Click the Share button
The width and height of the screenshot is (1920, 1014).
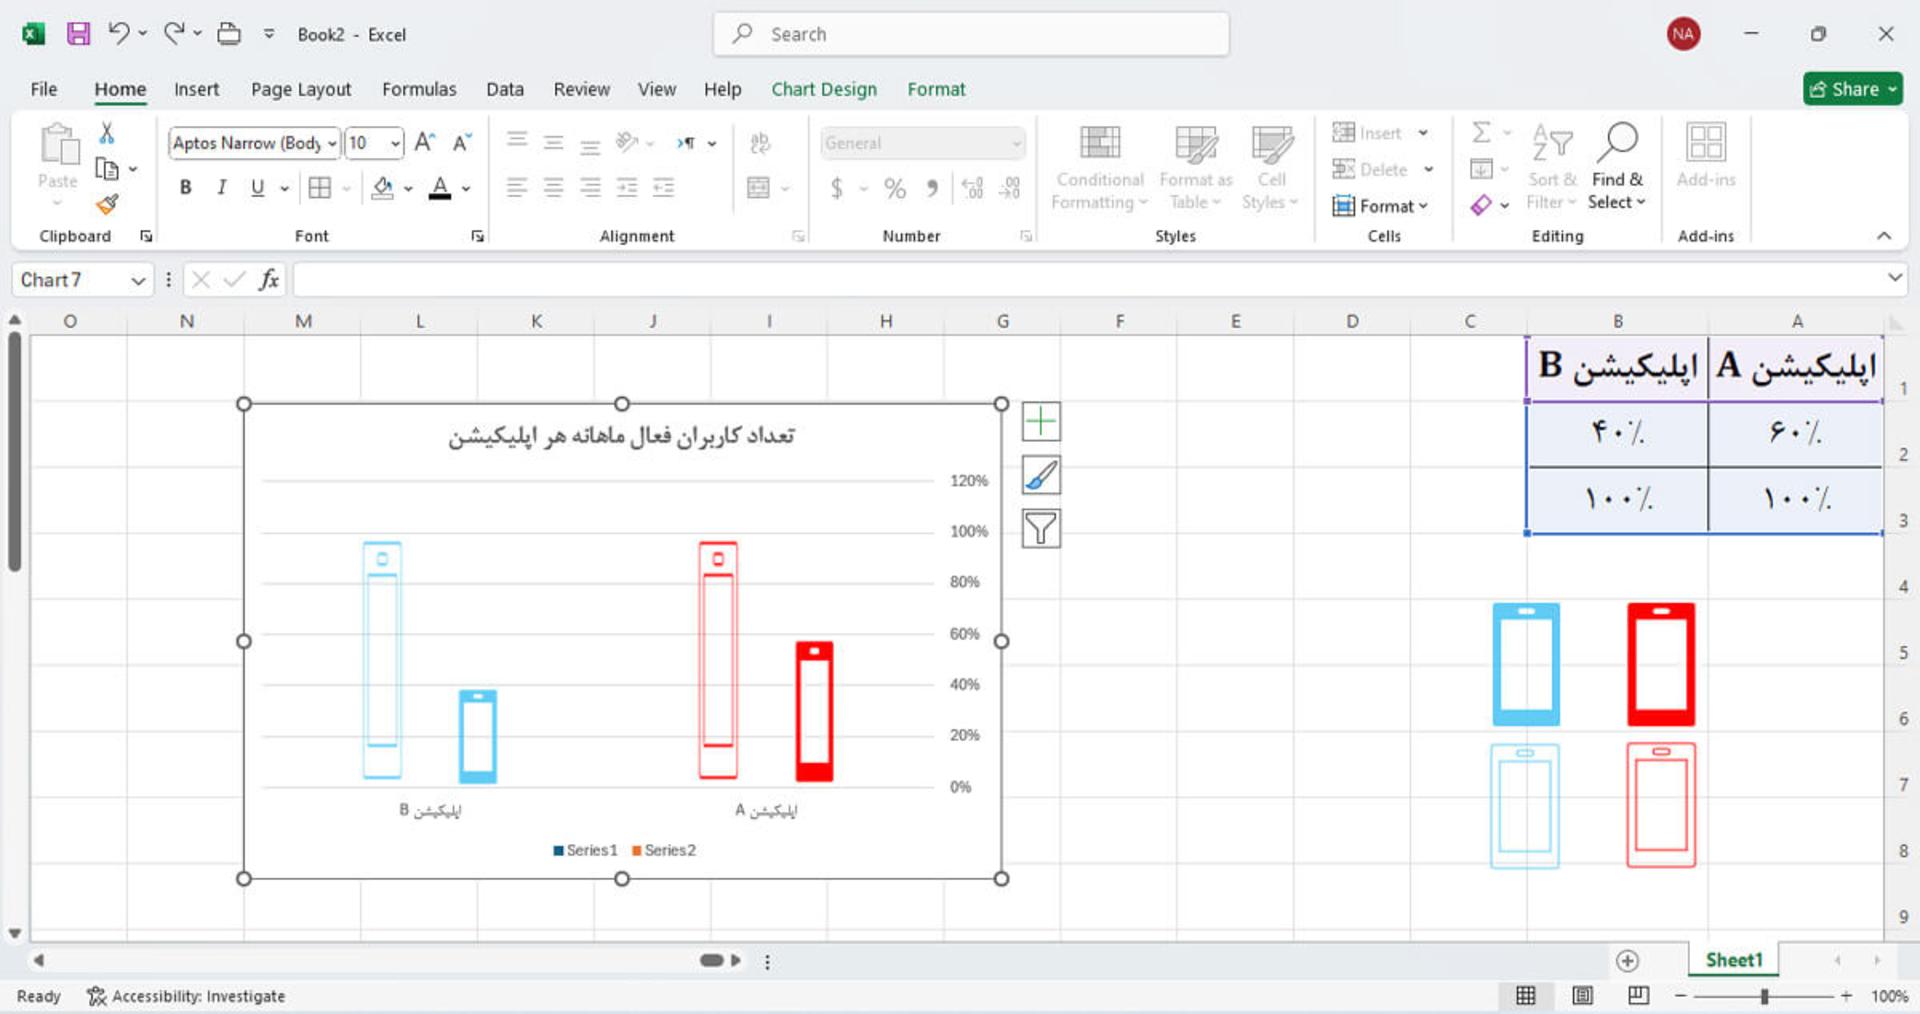[1853, 89]
